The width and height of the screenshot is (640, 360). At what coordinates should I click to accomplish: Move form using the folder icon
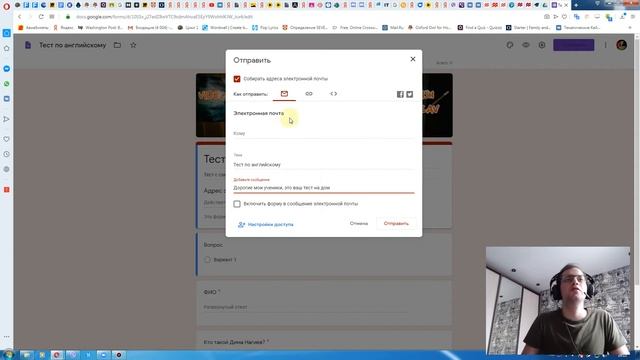coord(117,45)
